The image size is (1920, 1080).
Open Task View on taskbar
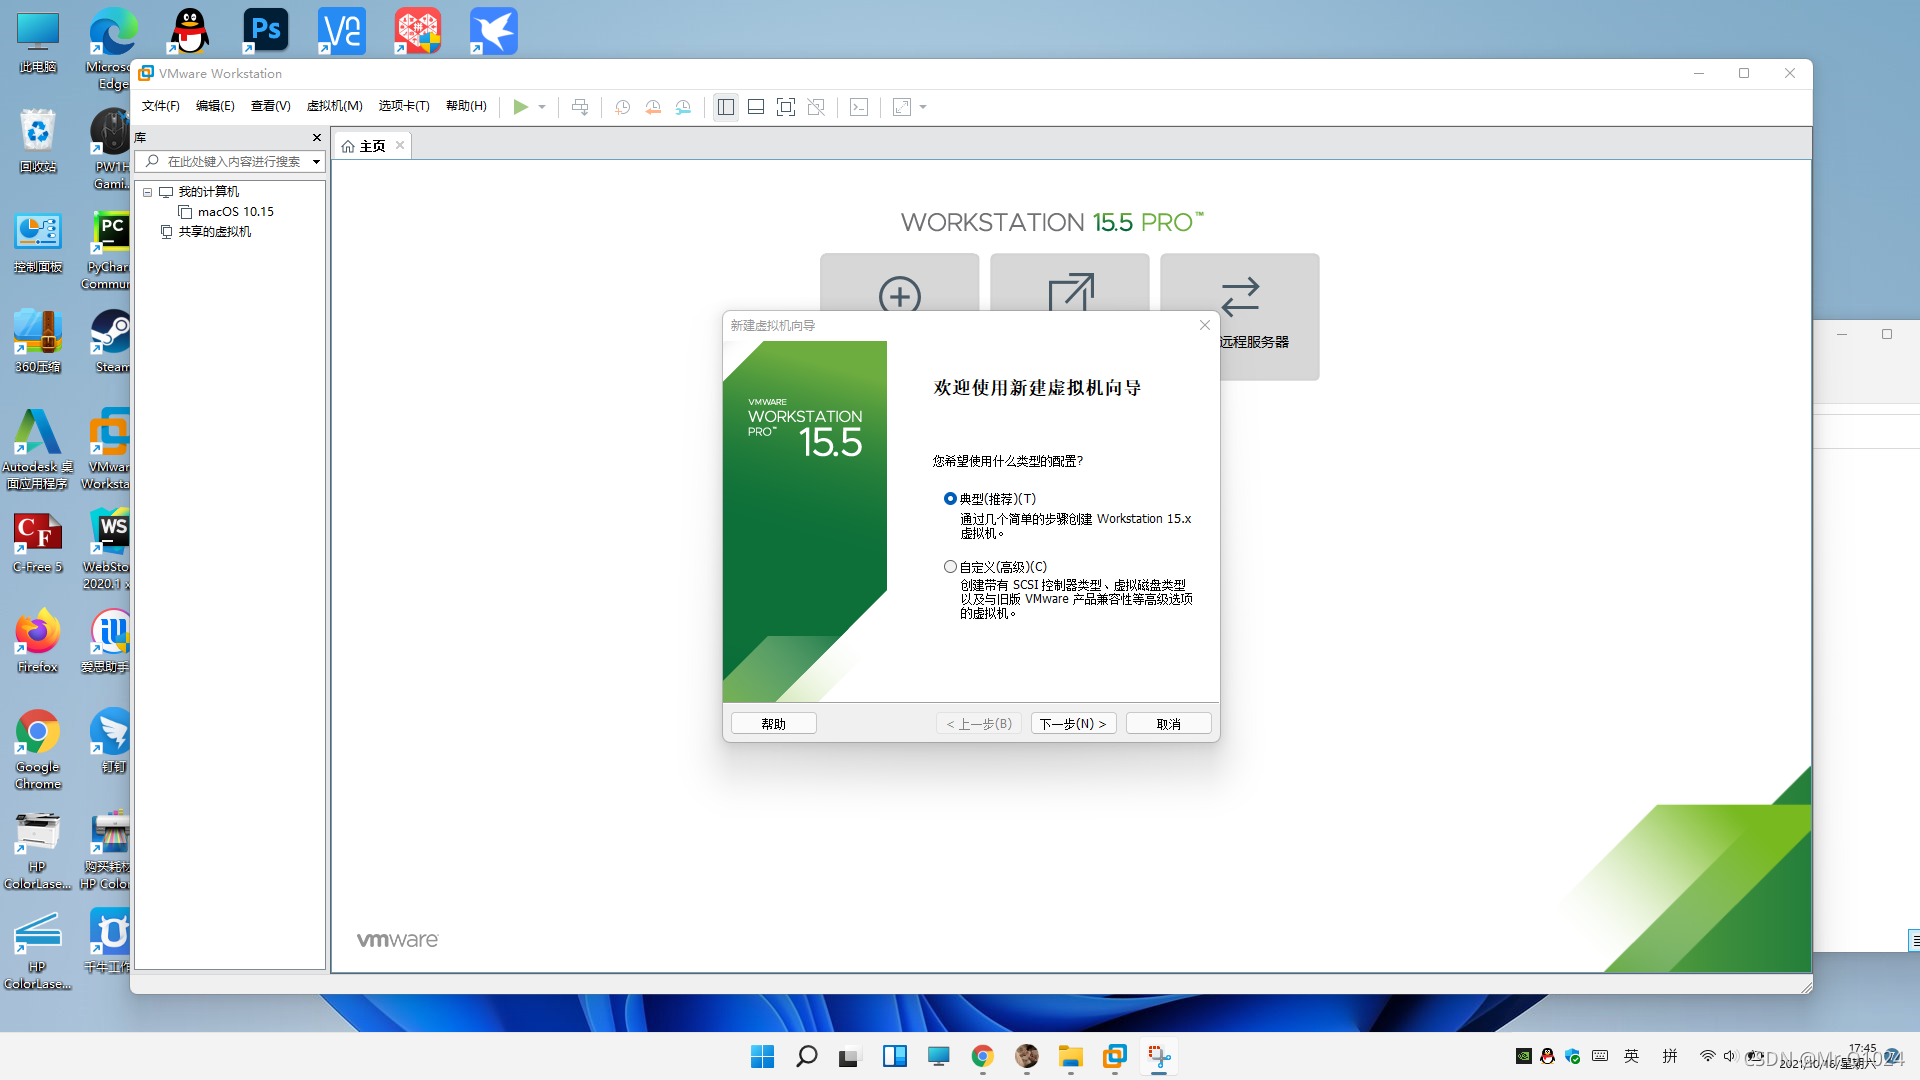[x=850, y=1057]
